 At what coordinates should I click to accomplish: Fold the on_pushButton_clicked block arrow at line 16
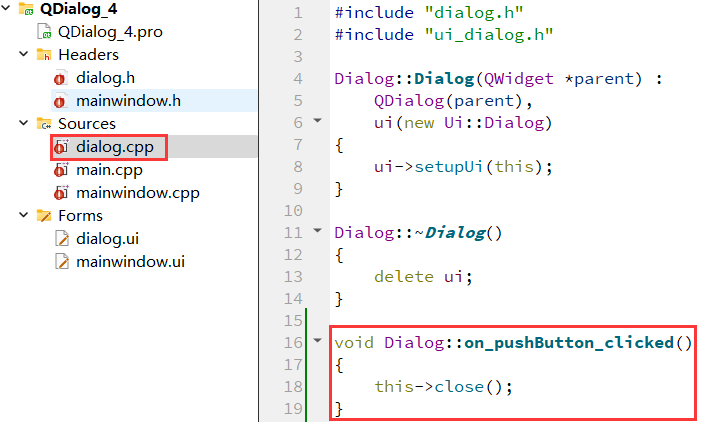point(317,341)
